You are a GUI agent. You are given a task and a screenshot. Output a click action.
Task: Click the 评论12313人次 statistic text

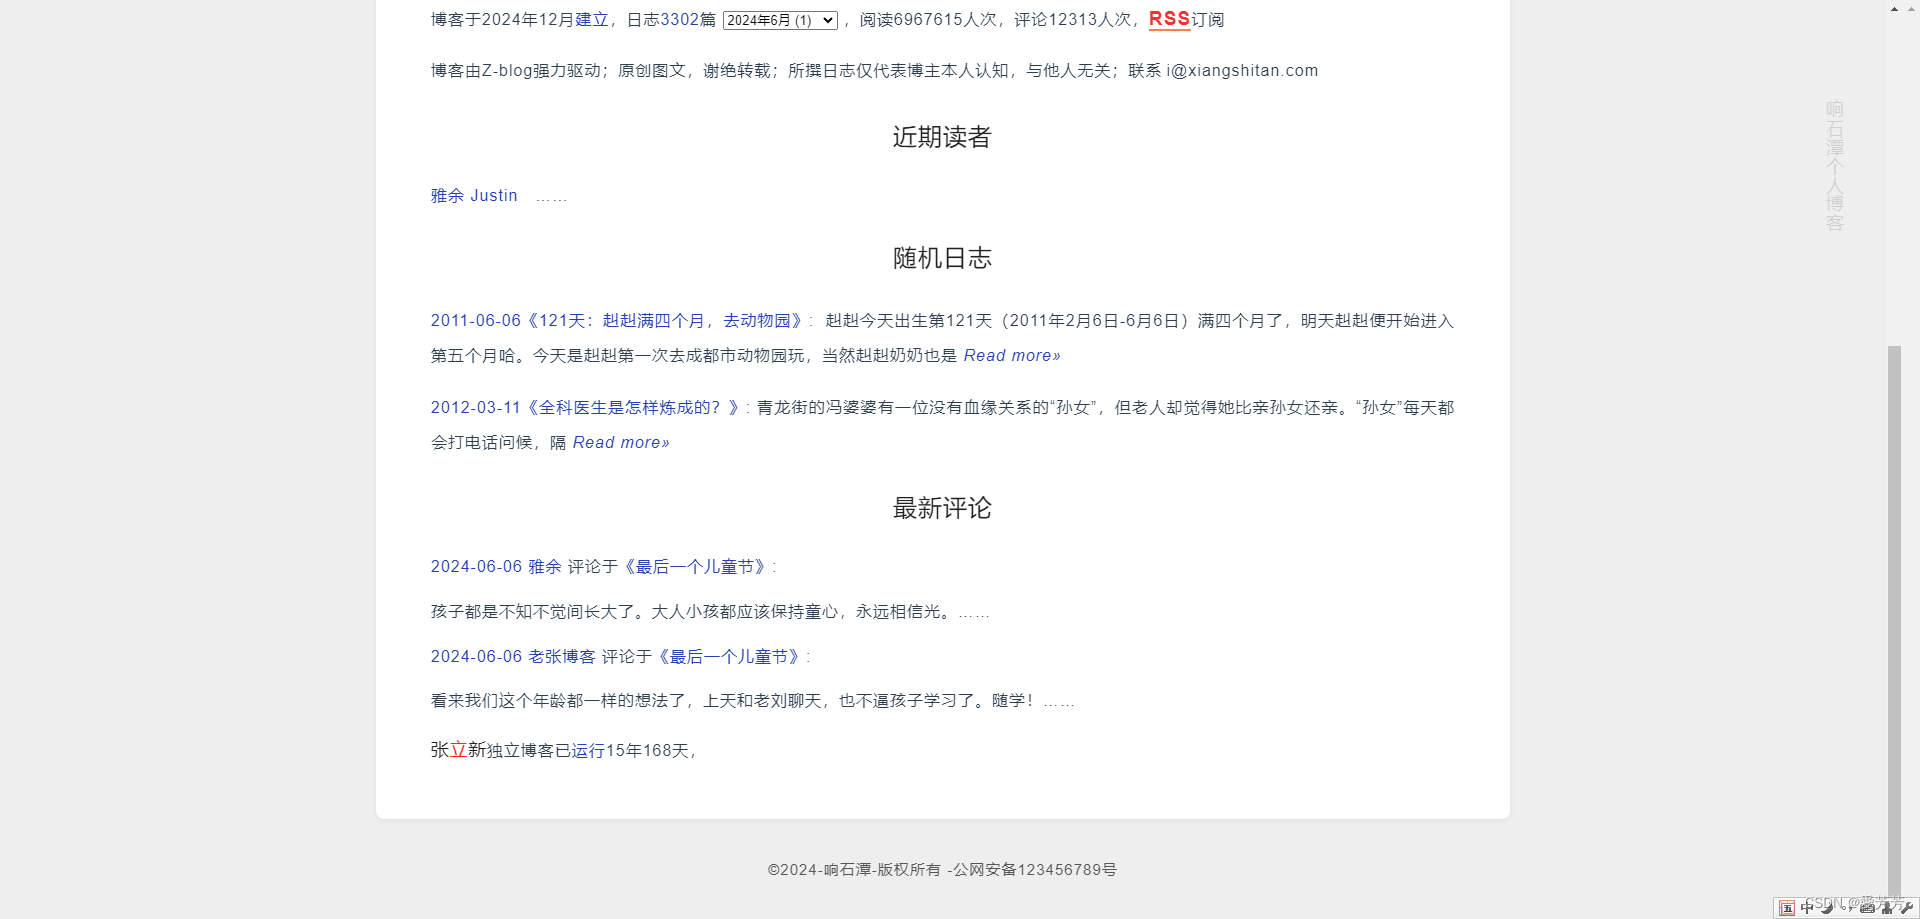pos(1073,20)
